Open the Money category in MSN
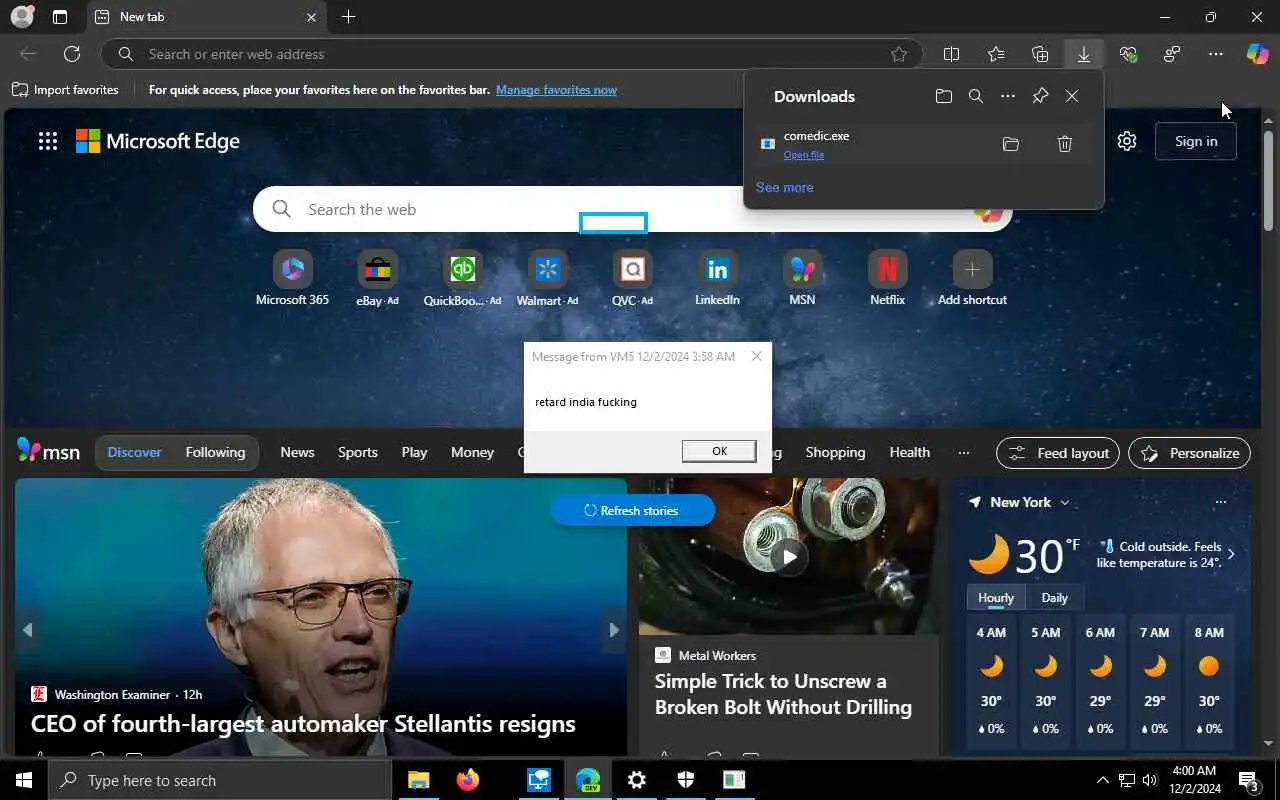 pyautogui.click(x=472, y=452)
